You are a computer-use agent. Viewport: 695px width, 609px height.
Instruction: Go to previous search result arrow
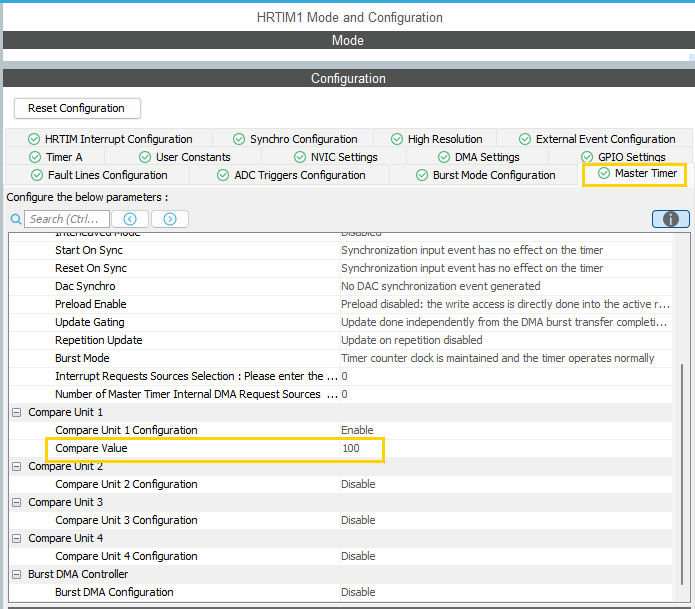pyautogui.click(x=130, y=219)
